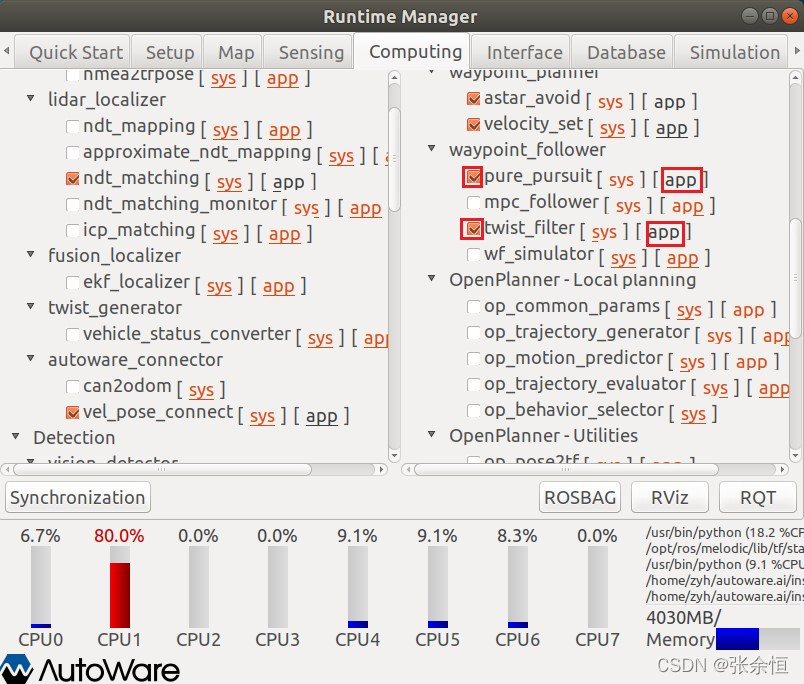Click left panel scroll-down arrow

click(394, 455)
